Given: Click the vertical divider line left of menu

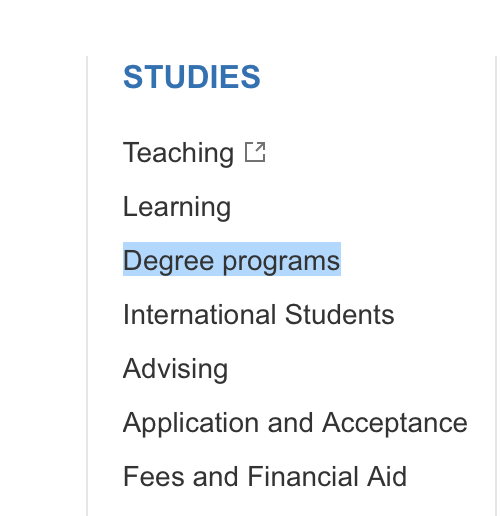Looking at the screenshot, I should point(87,286).
